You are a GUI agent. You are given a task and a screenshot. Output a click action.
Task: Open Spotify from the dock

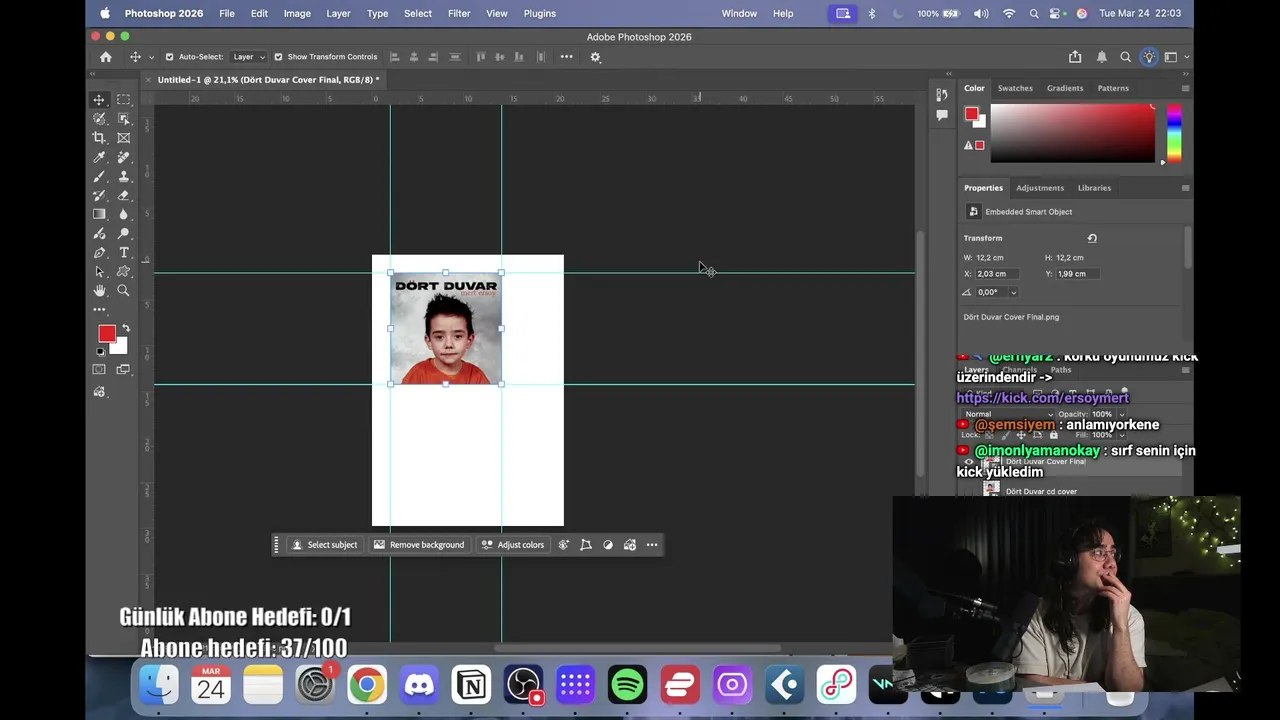tap(627, 685)
